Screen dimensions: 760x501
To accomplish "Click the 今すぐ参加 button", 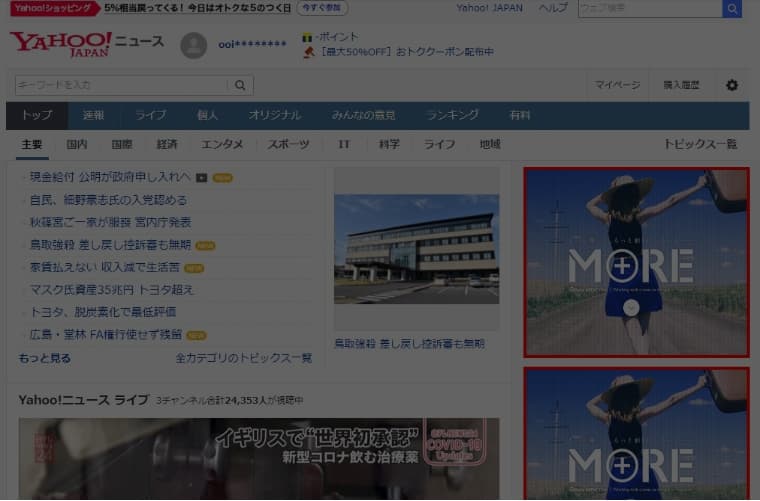I will point(322,8).
